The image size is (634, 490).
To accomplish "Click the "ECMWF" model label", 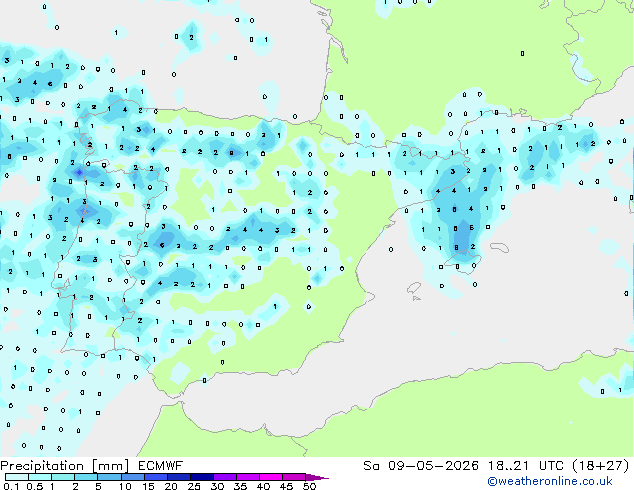I will coord(160,466).
